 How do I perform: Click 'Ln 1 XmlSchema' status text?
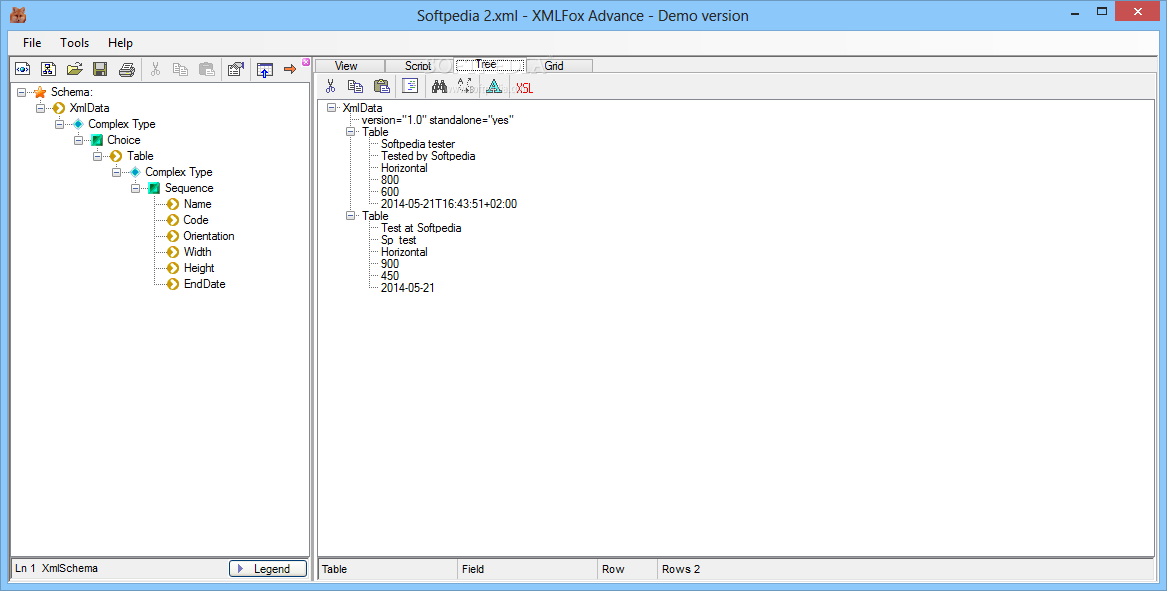click(x=57, y=569)
